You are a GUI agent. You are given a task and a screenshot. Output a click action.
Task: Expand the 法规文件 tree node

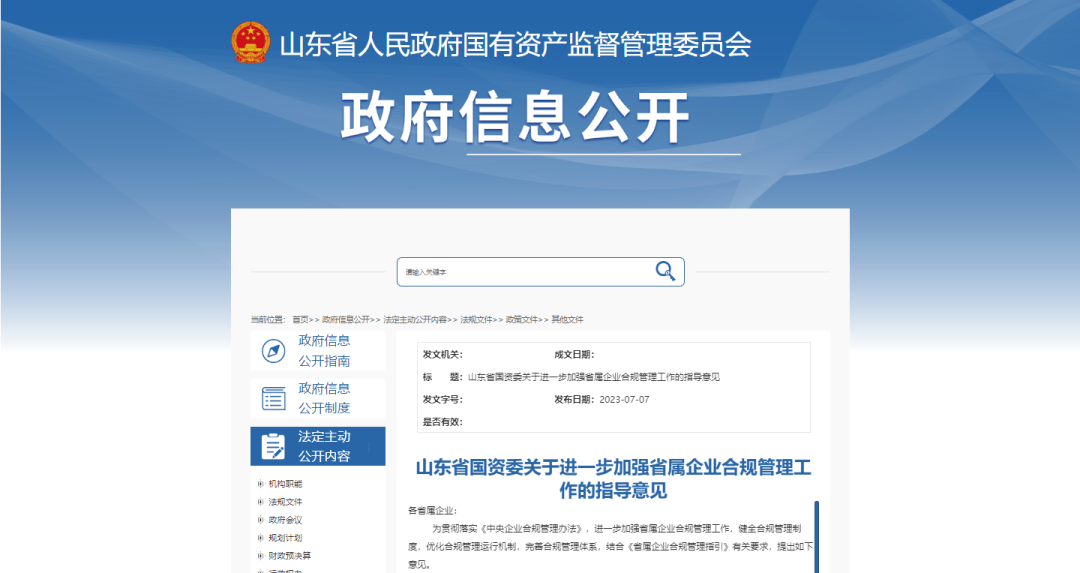click(260, 502)
